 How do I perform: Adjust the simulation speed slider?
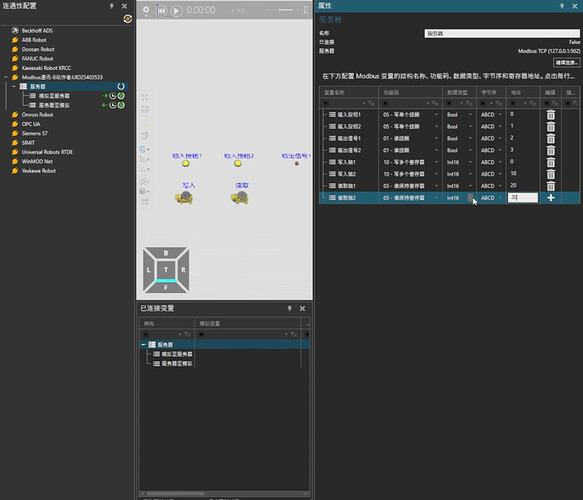click(285, 10)
